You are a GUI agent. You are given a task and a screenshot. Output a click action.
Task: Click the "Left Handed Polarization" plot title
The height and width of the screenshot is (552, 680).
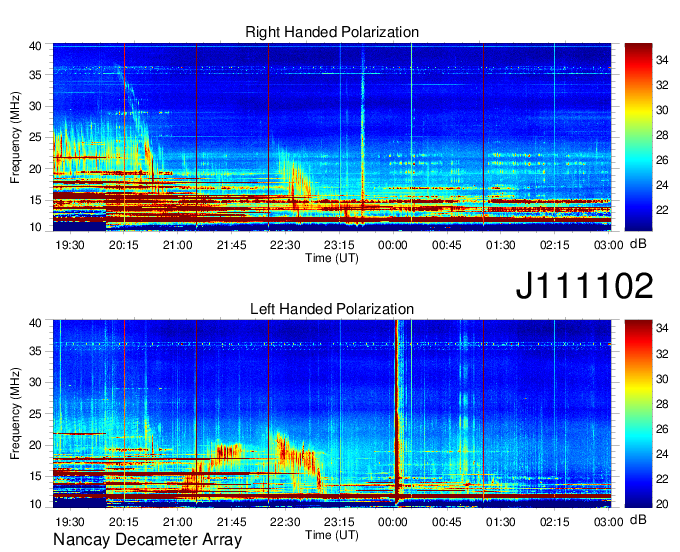(332, 309)
